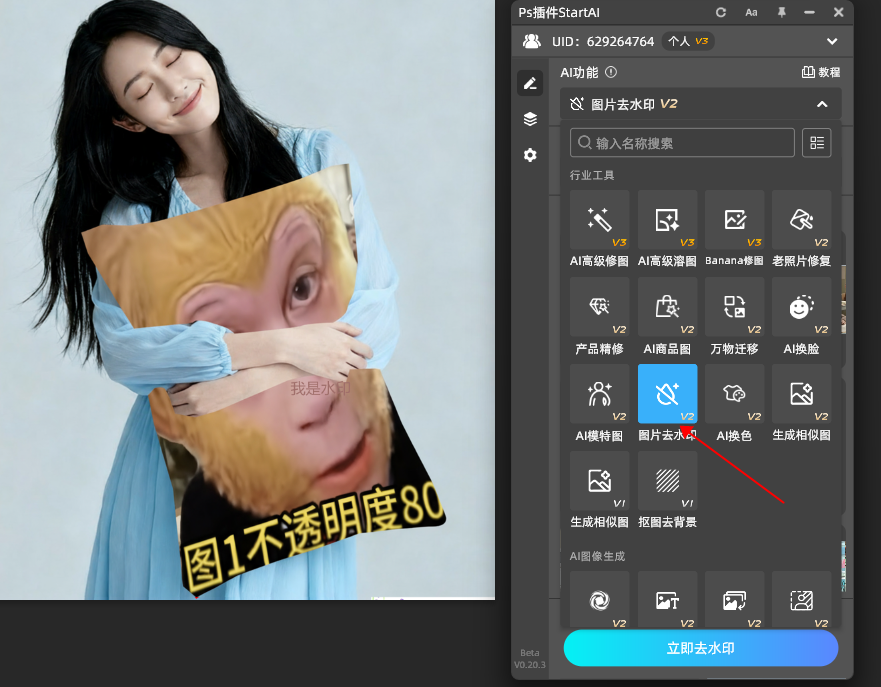
Task: Toggle the Aa text size button
Action: point(751,12)
